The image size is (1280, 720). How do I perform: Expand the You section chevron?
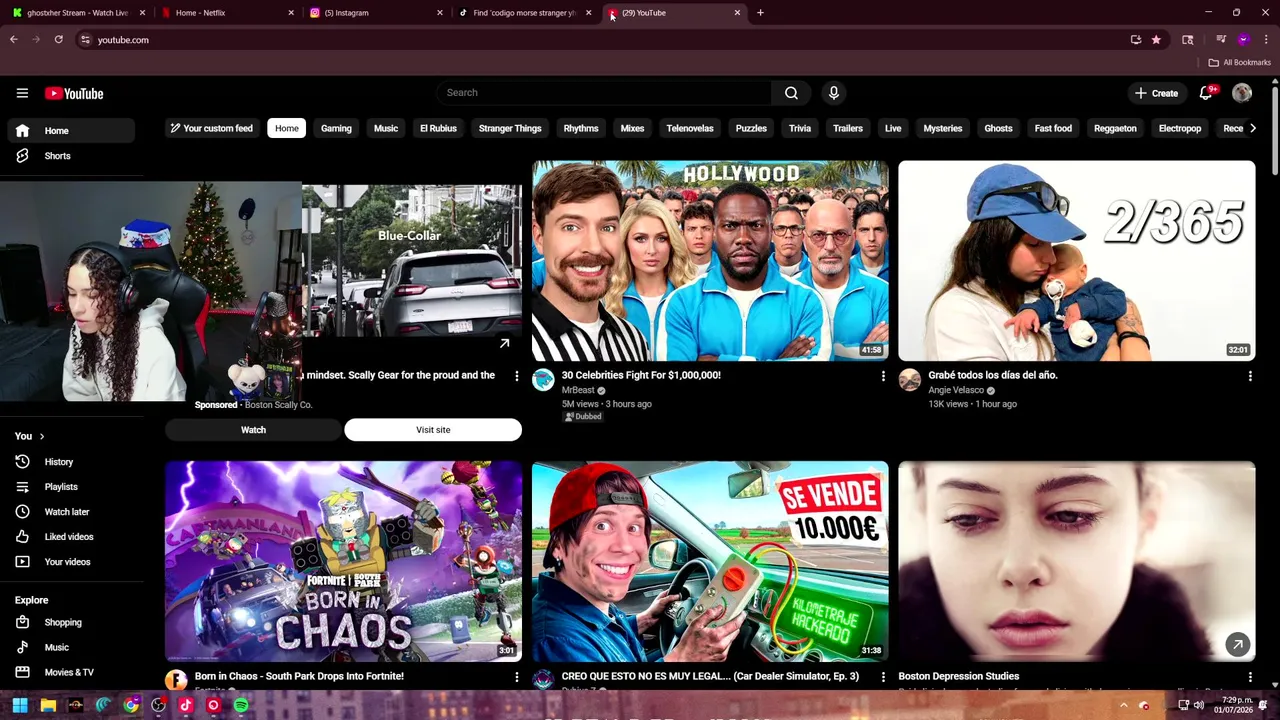pos(42,436)
